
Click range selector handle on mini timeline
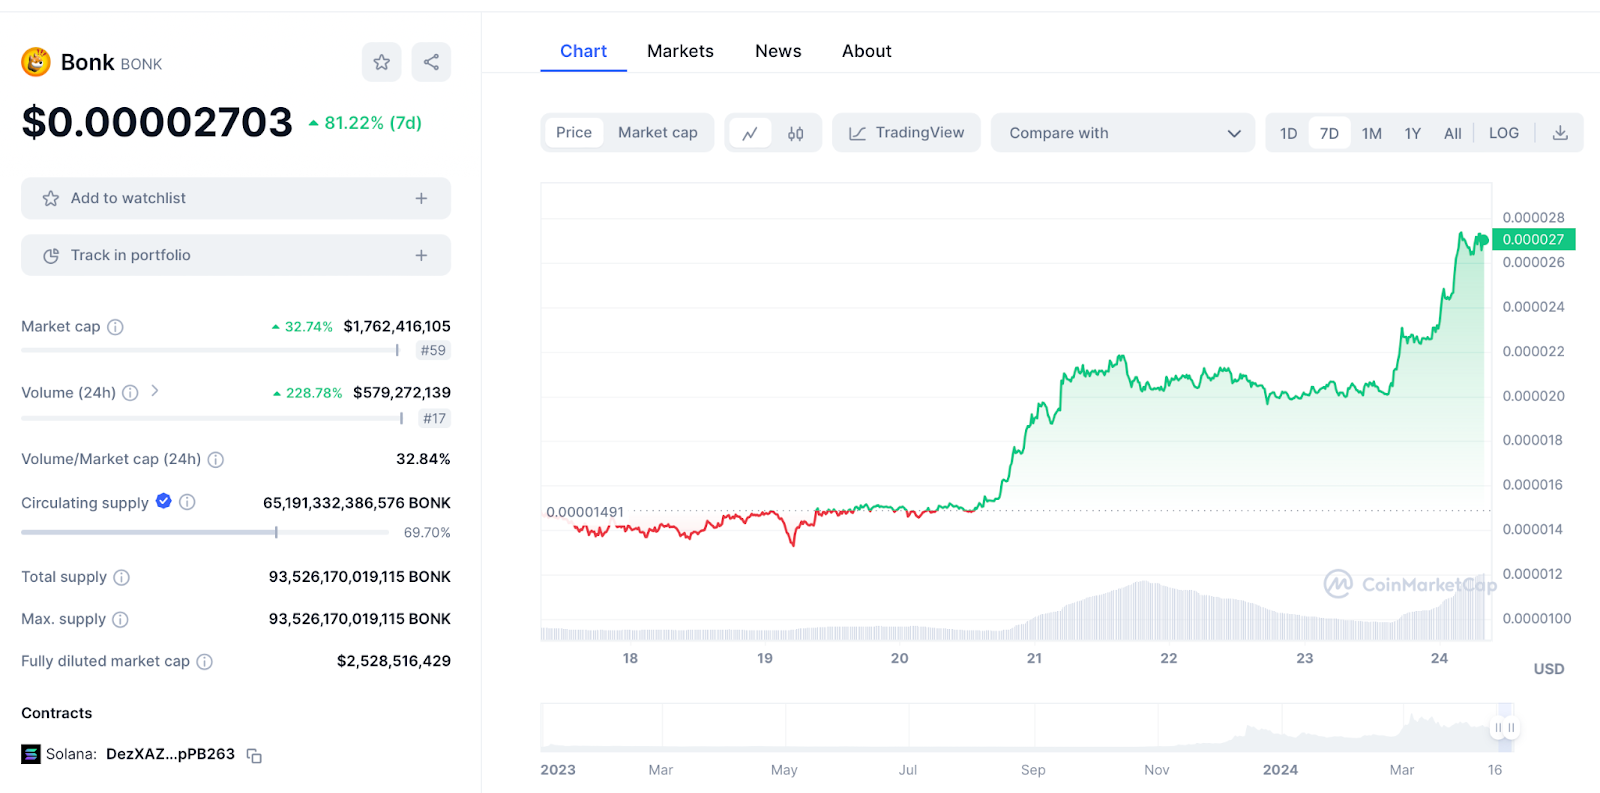pyautogui.click(x=1504, y=727)
